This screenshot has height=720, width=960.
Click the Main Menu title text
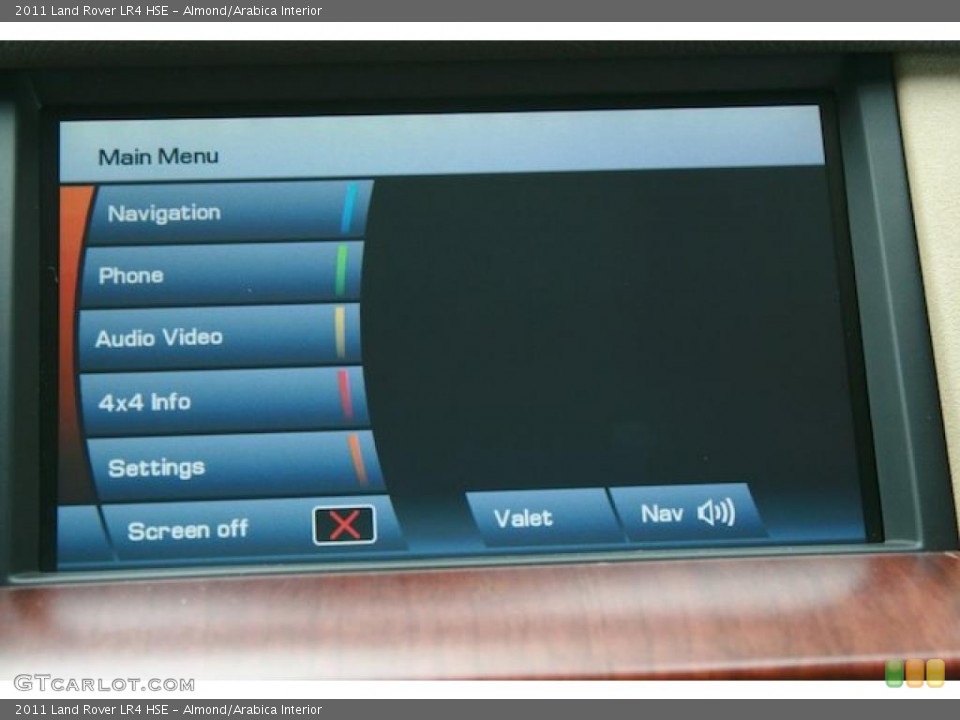point(158,157)
